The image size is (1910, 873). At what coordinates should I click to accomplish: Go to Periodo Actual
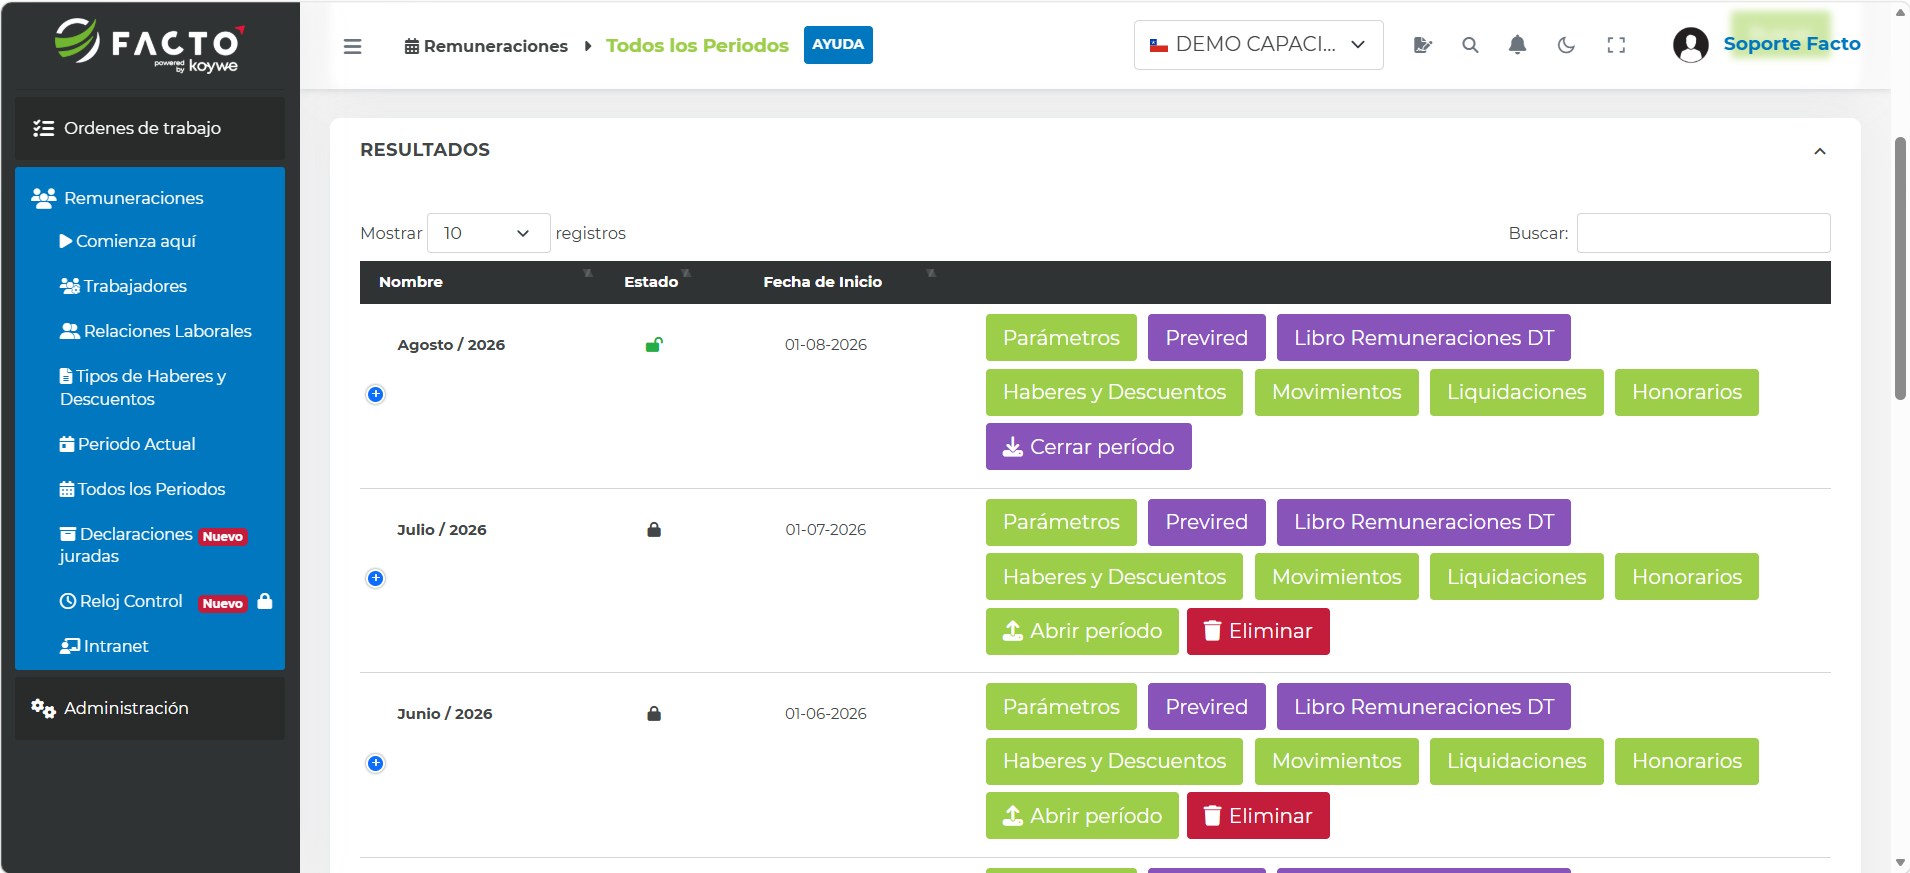click(127, 444)
